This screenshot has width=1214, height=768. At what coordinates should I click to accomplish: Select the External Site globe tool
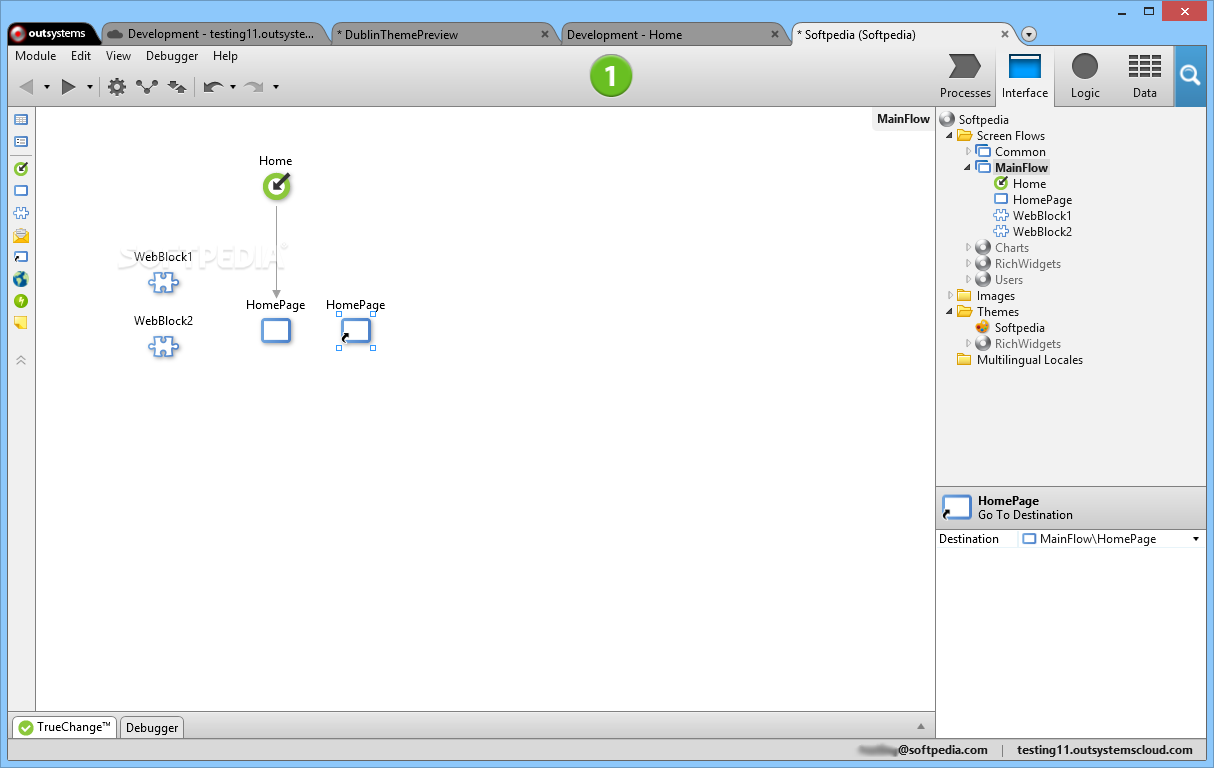(x=21, y=279)
